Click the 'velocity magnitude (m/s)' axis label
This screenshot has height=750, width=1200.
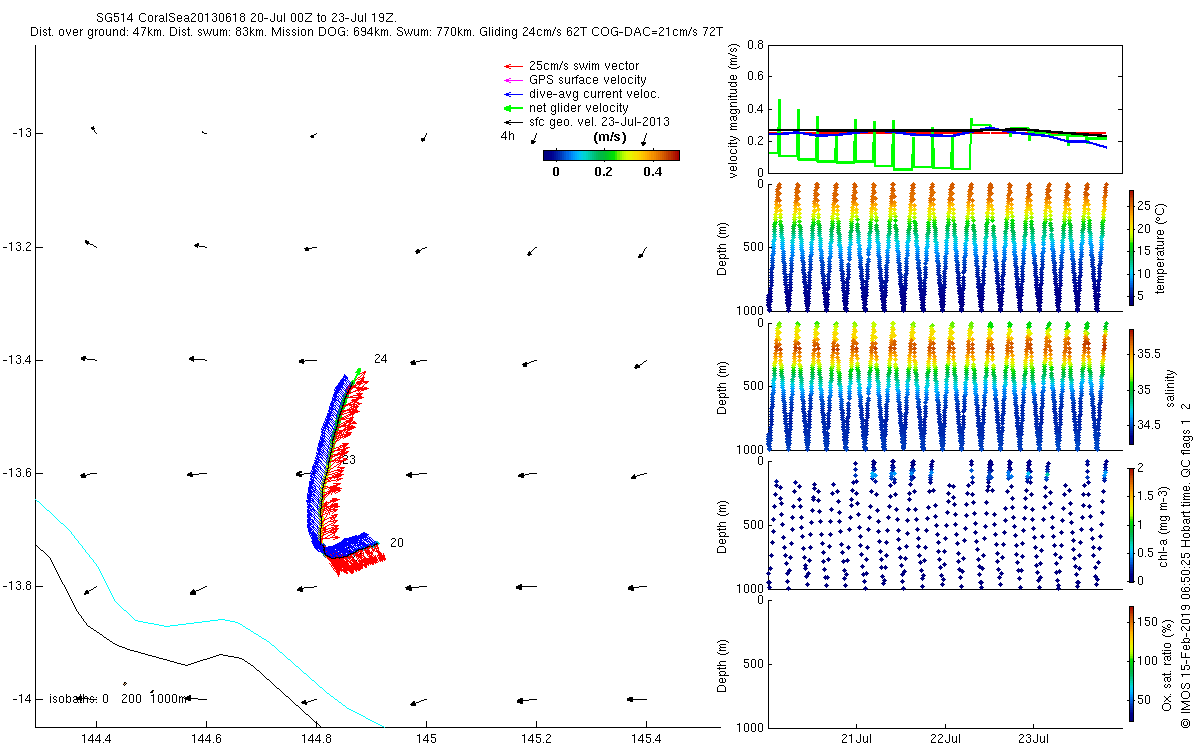735,110
